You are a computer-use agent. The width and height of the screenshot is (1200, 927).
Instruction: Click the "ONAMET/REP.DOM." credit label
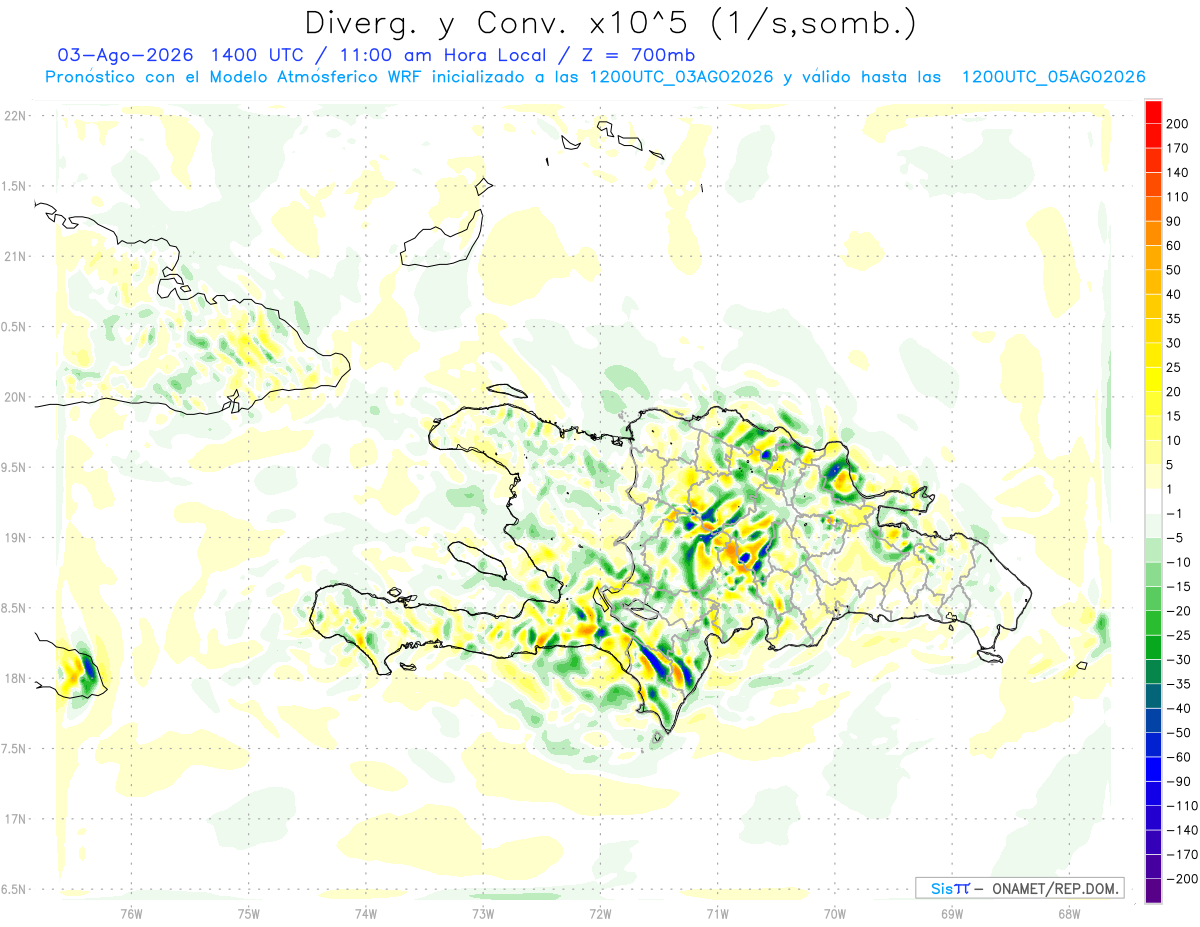(1054, 888)
